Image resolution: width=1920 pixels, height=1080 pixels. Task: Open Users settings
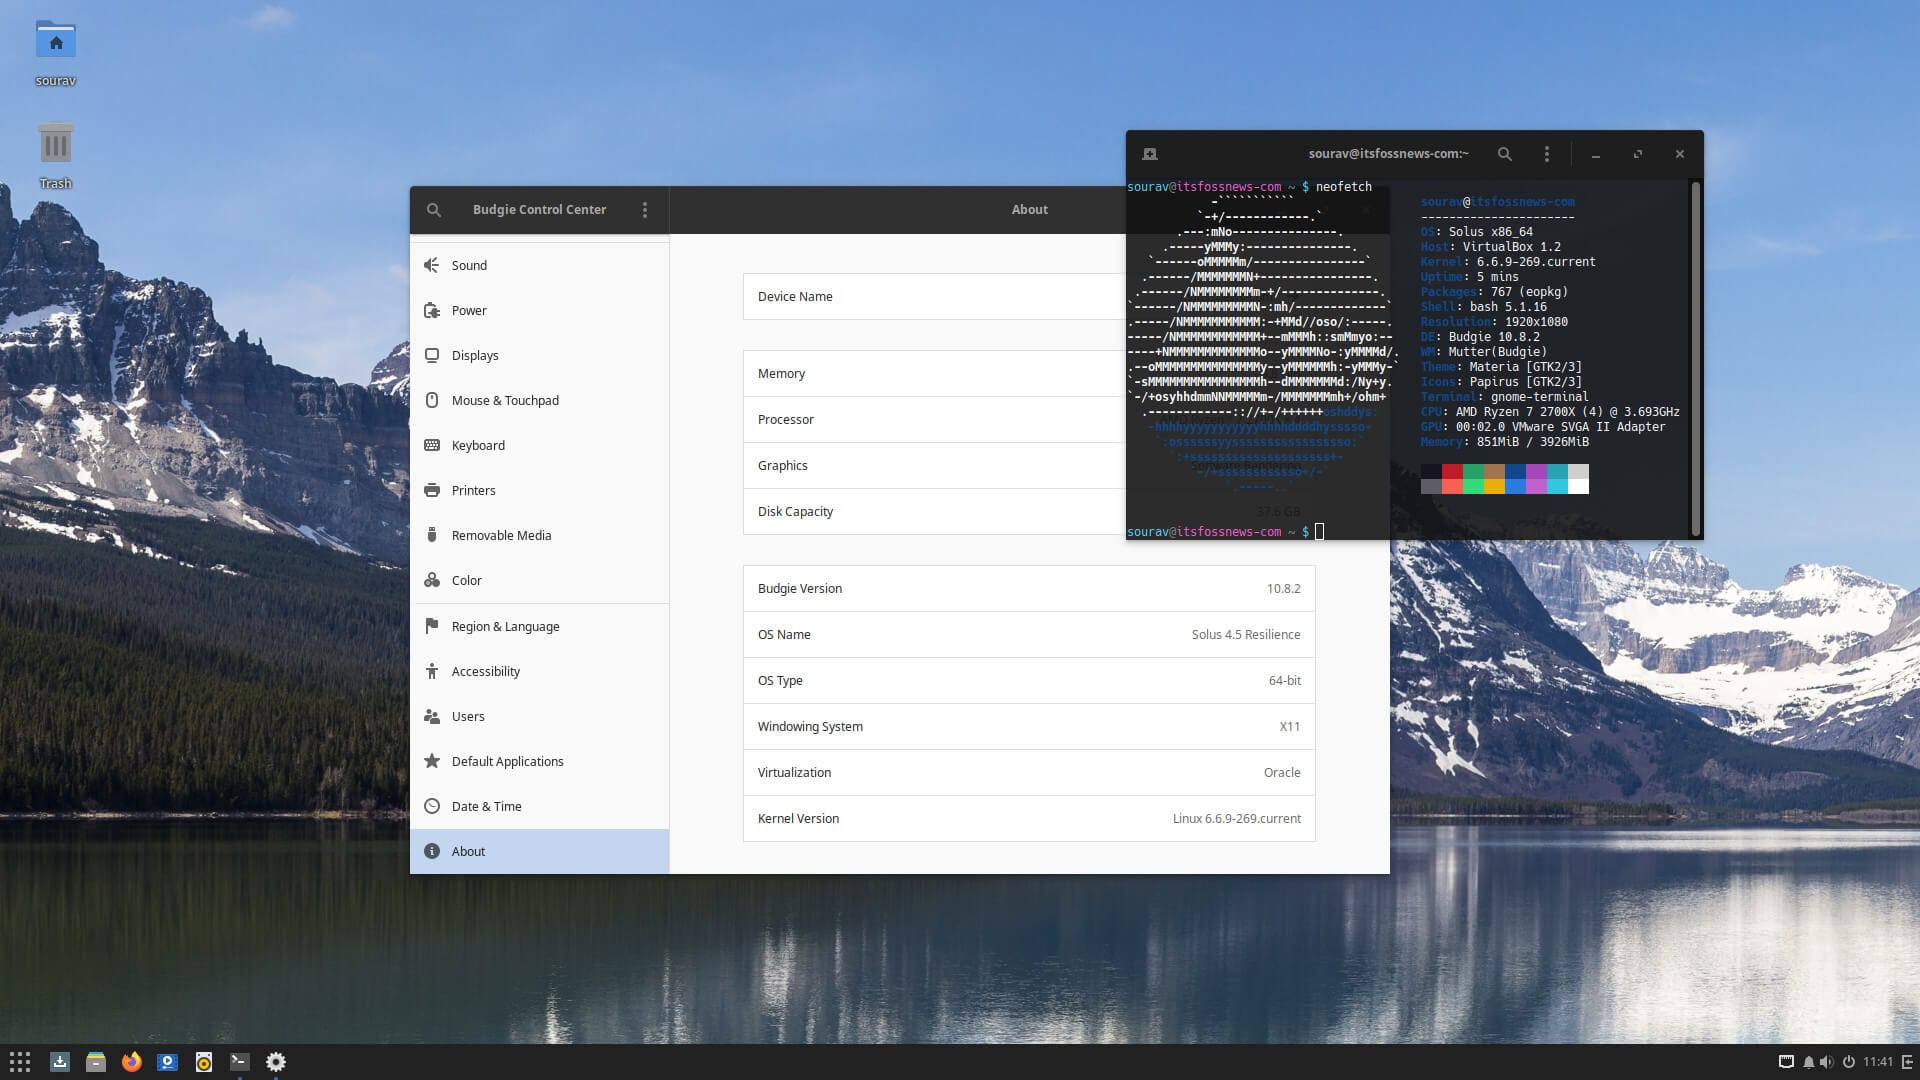click(468, 716)
